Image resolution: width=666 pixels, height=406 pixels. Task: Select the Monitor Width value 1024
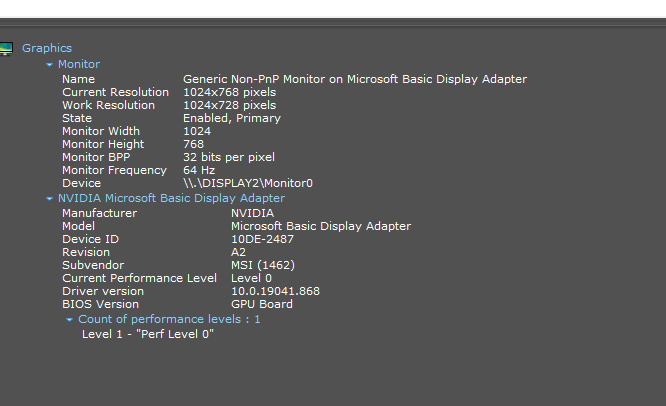197,131
